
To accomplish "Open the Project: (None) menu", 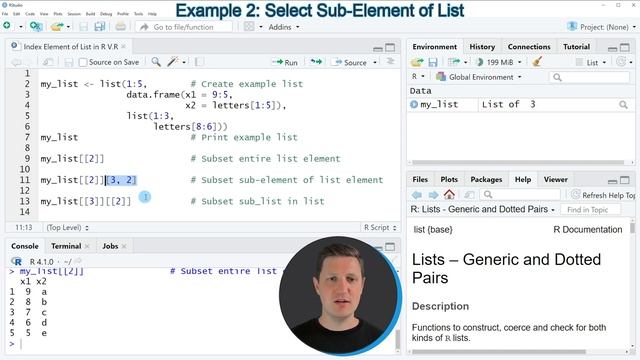I will point(601,27).
